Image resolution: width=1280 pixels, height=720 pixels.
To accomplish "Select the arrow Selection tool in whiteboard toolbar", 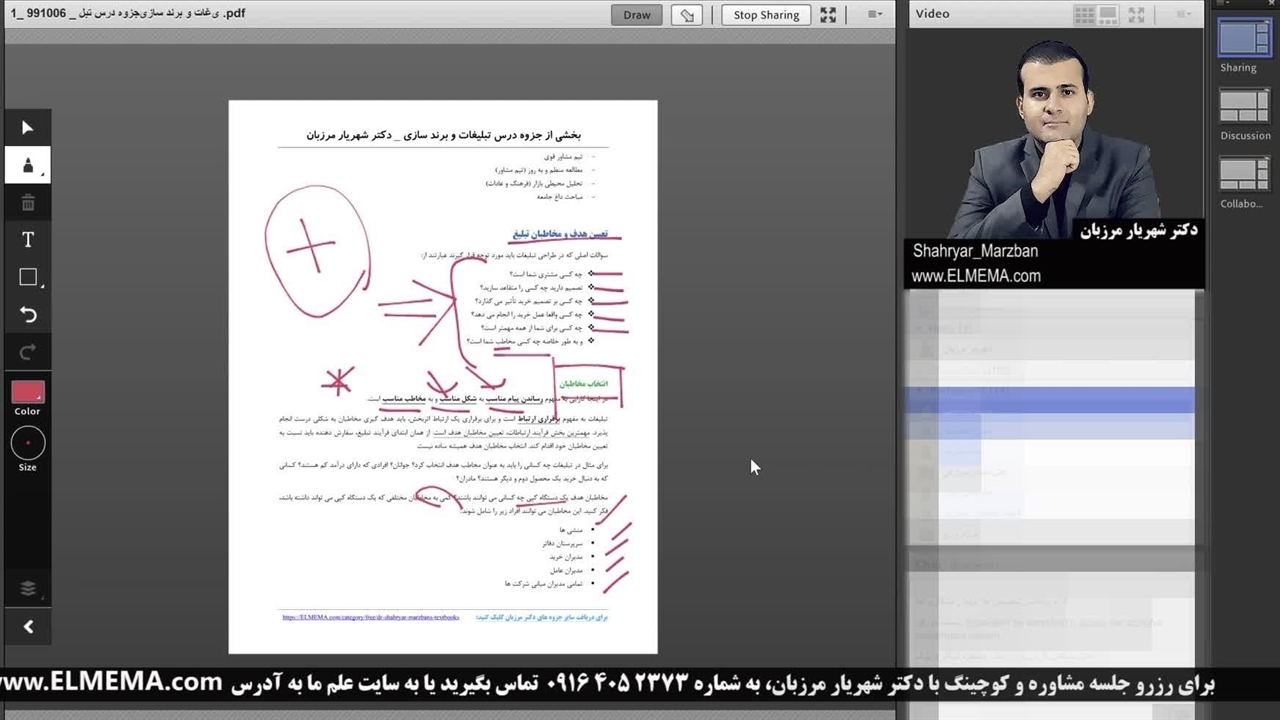I will [28, 128].
